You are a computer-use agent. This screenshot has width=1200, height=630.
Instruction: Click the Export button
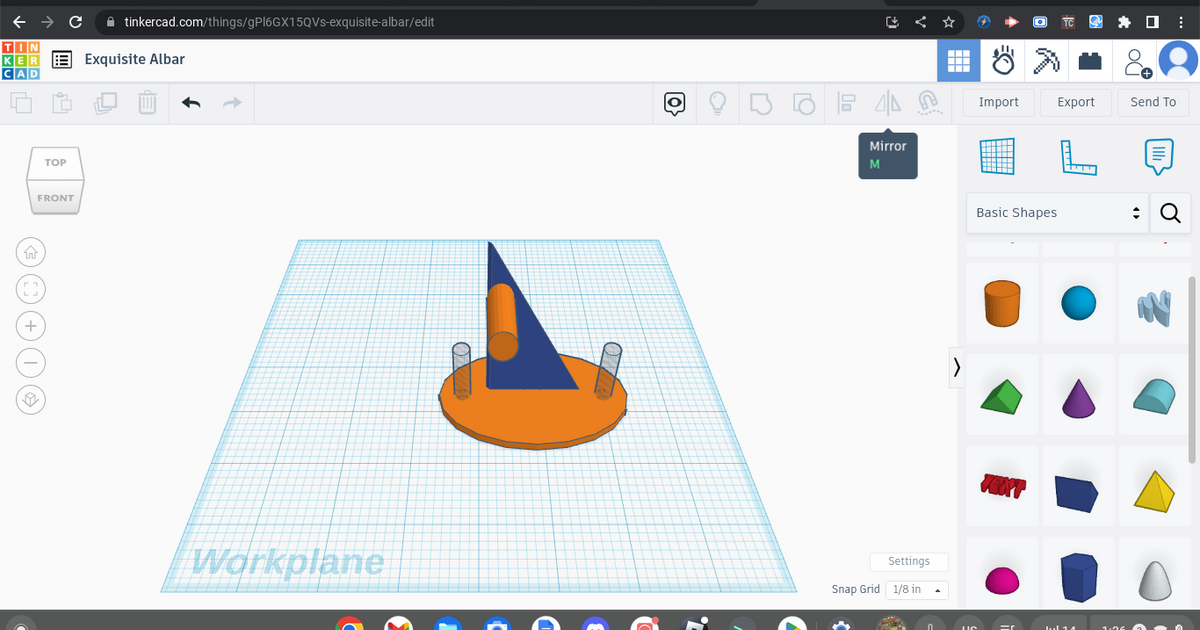click(x=1076, y=102)
